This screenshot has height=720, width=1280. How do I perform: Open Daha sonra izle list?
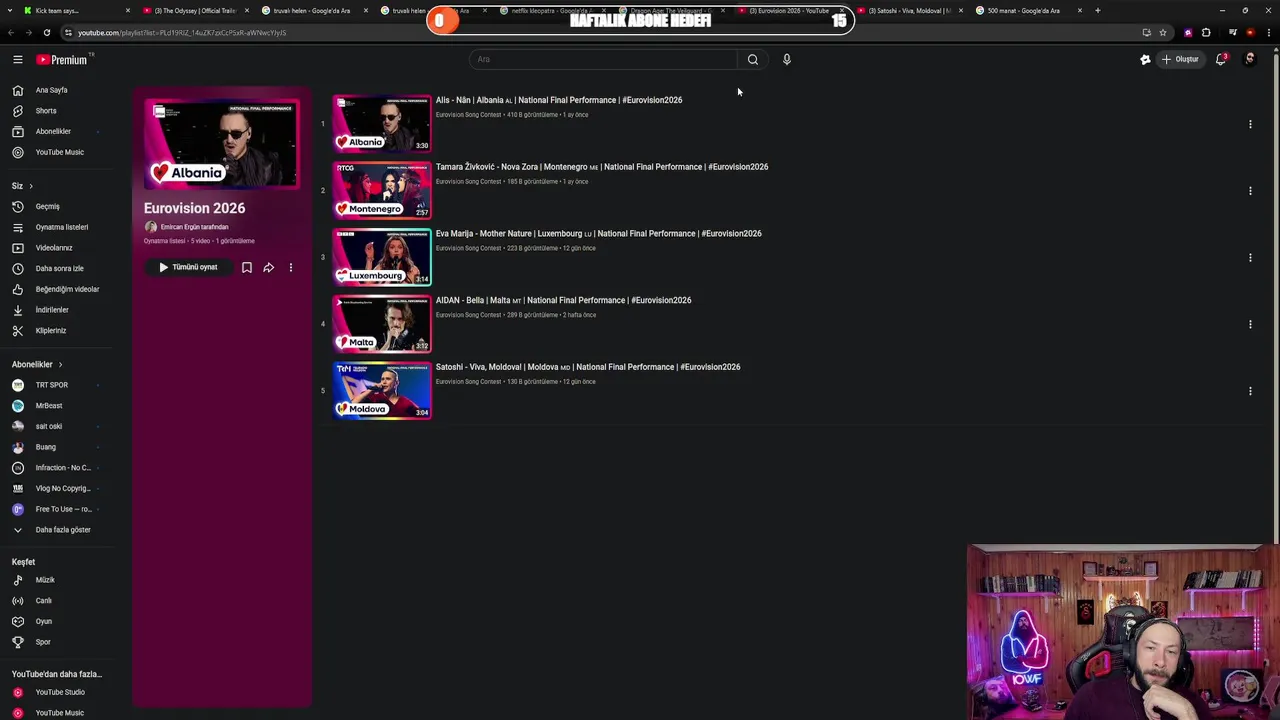pos(58,268)
